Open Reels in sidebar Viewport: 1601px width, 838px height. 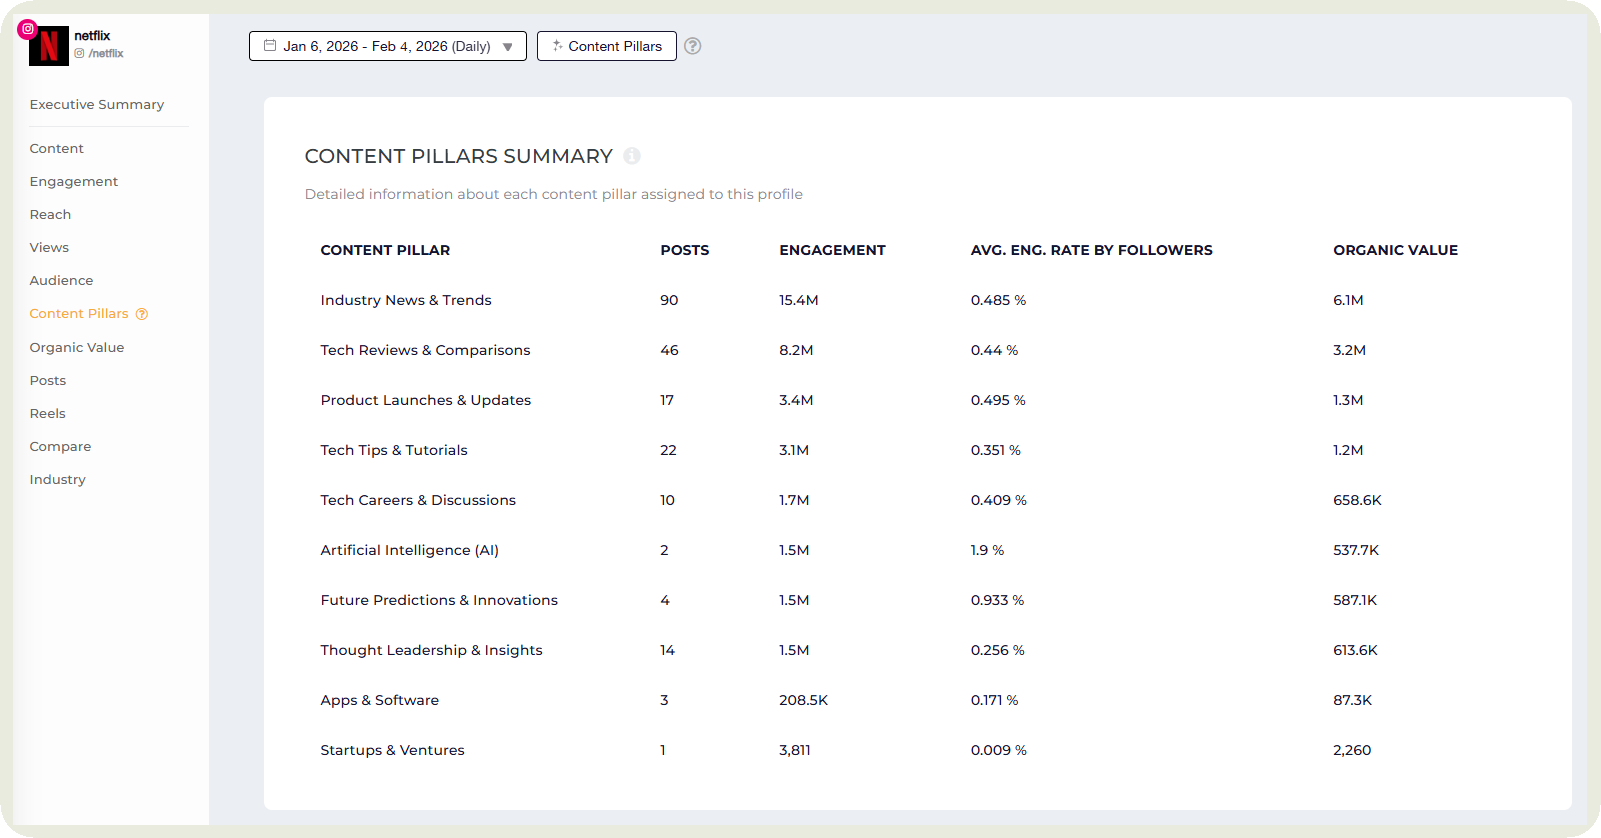click(48, 414)
